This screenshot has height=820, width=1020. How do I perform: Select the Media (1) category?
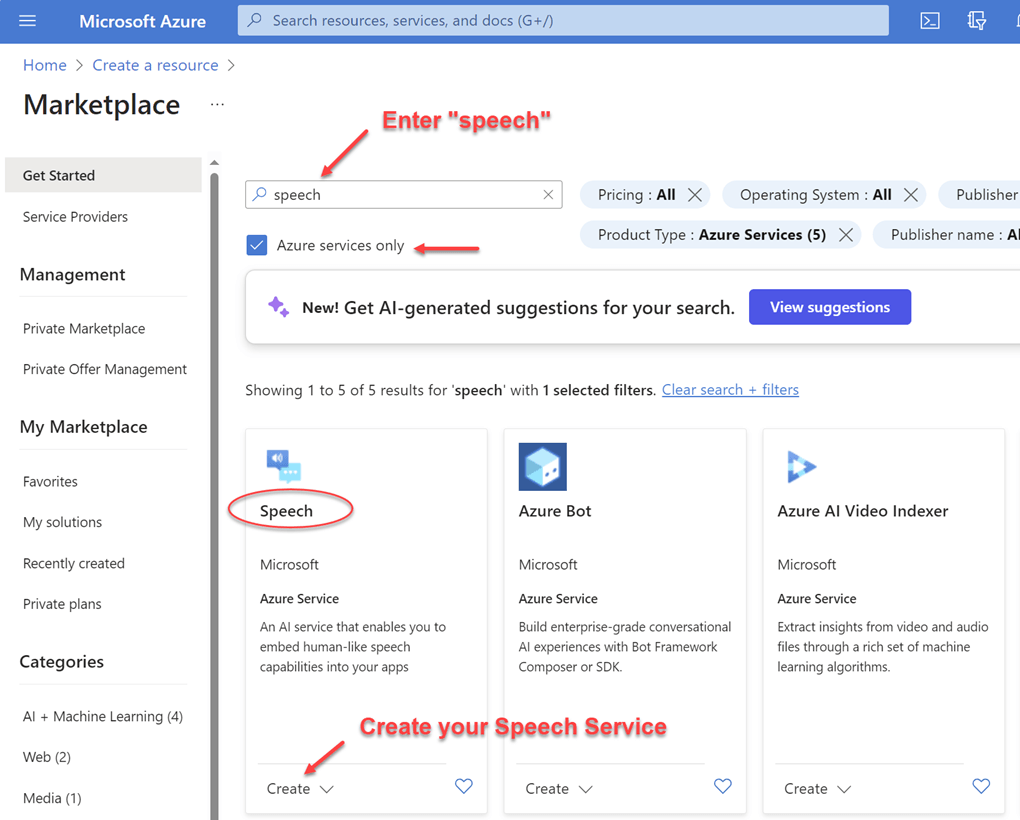pyautogui.click(x=52, y=798)
